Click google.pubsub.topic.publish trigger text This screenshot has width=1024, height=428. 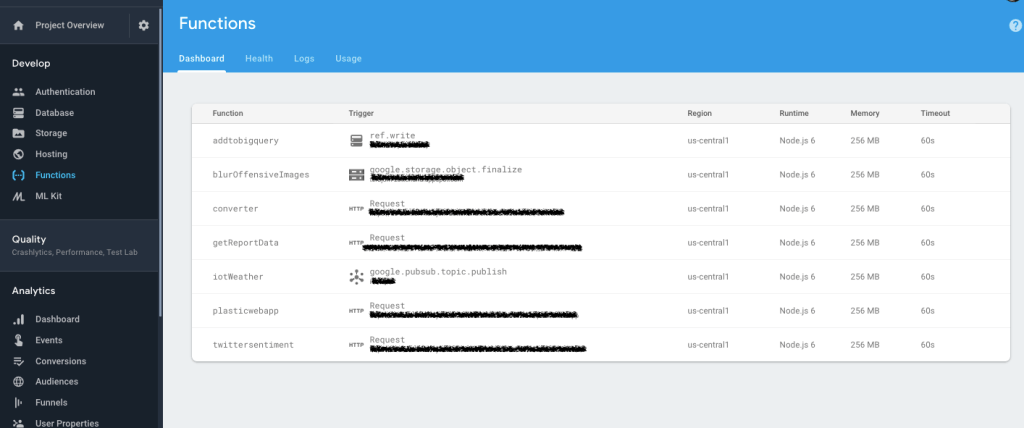point(438,272)
